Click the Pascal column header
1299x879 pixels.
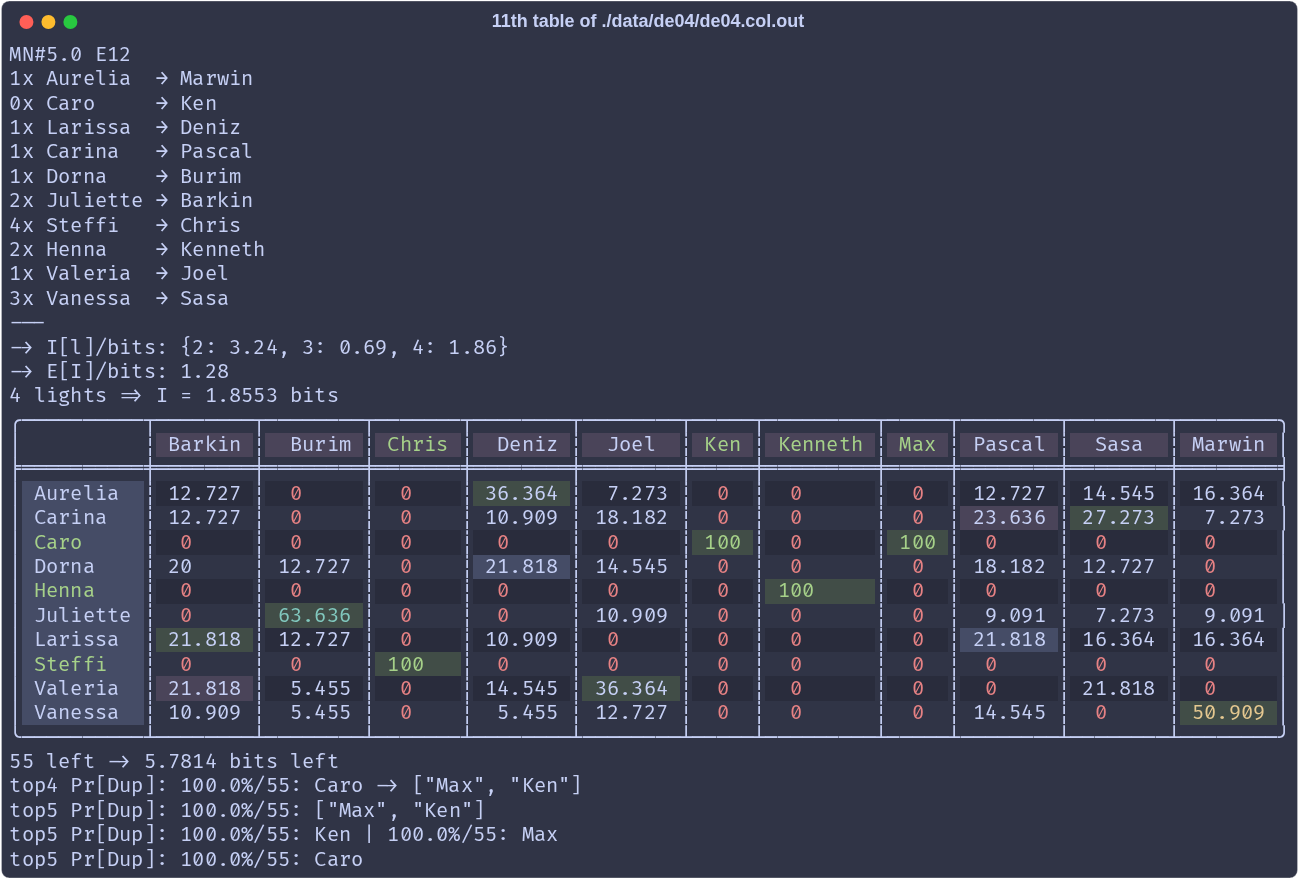(1009, 445)
